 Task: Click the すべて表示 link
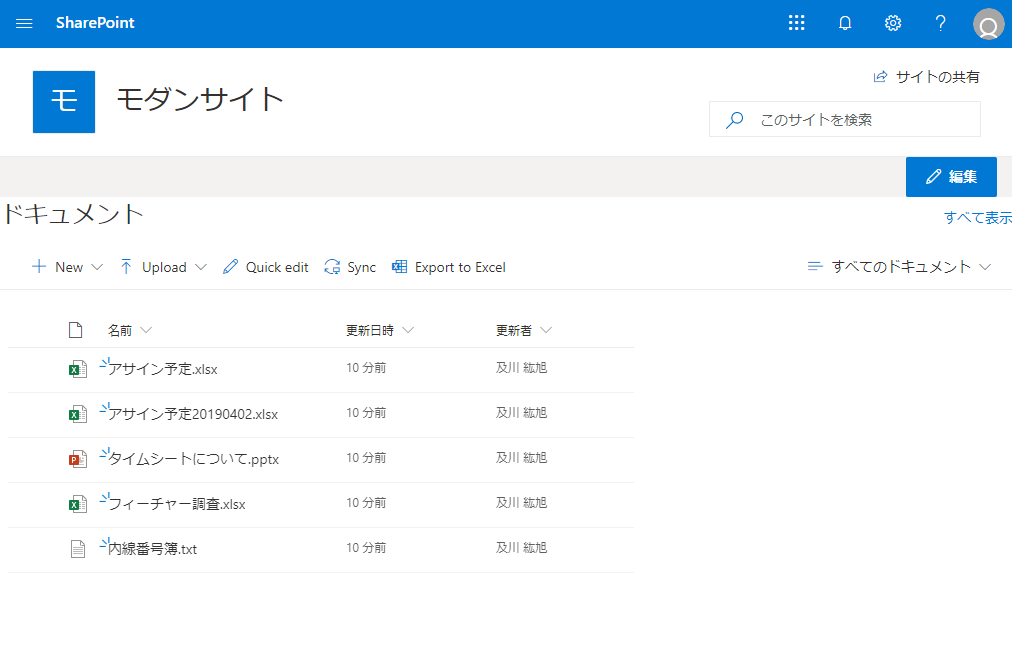pyautogui.click(x=977, y=217)
